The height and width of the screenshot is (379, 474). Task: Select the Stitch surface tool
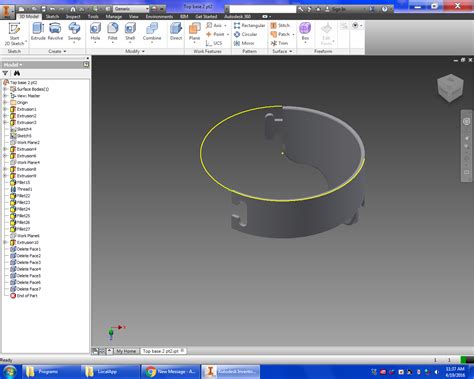coord(280,25)
